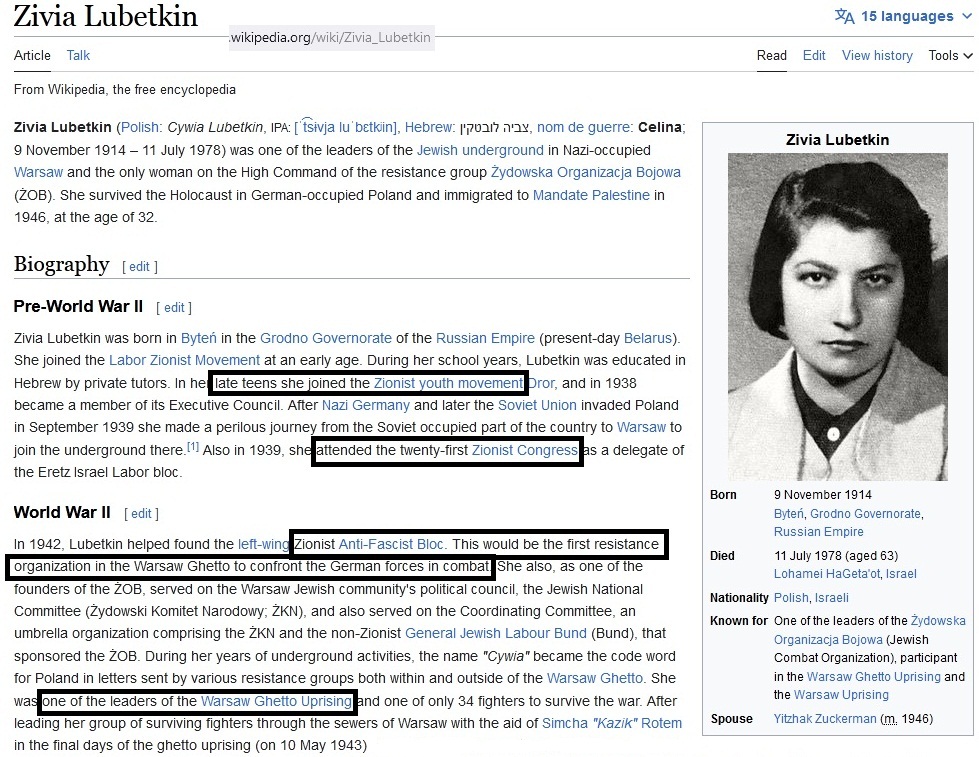Viewport: 979px width, 757px height.
Task: Open the 15 languages selector
Action: [x=906, y=16]
